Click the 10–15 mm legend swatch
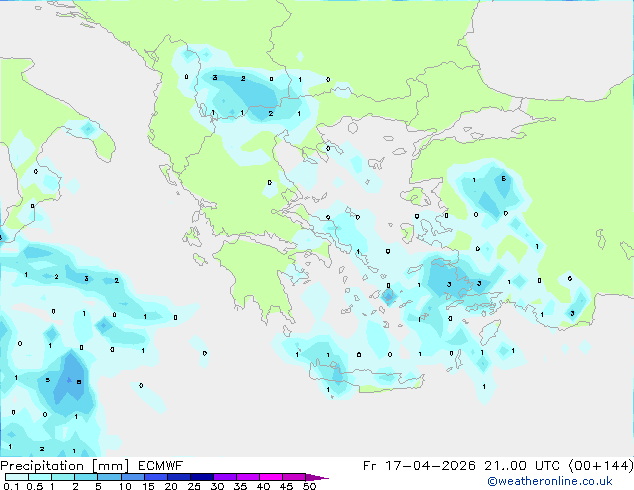The image size is (634, 490). pyautogui.click(x=133, y=477)
